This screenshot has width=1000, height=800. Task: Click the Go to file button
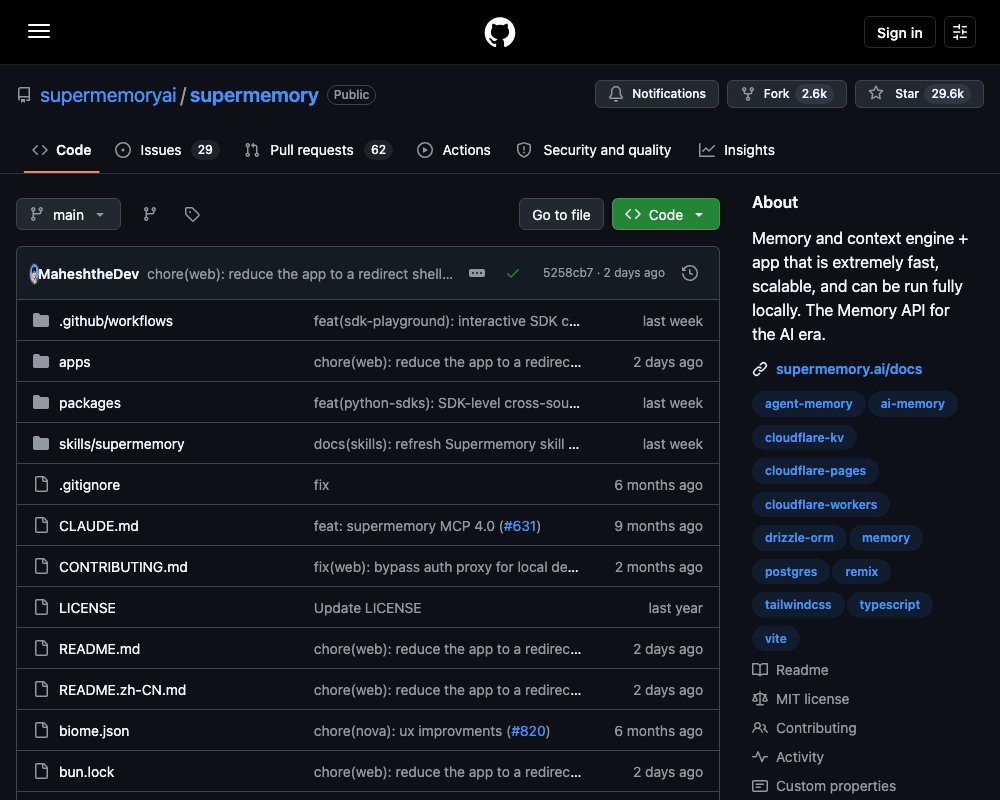pos(561,214)
